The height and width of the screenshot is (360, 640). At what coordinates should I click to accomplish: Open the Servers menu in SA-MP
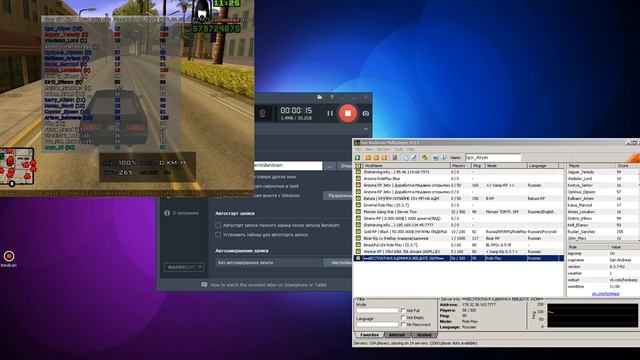coord(383,149)
